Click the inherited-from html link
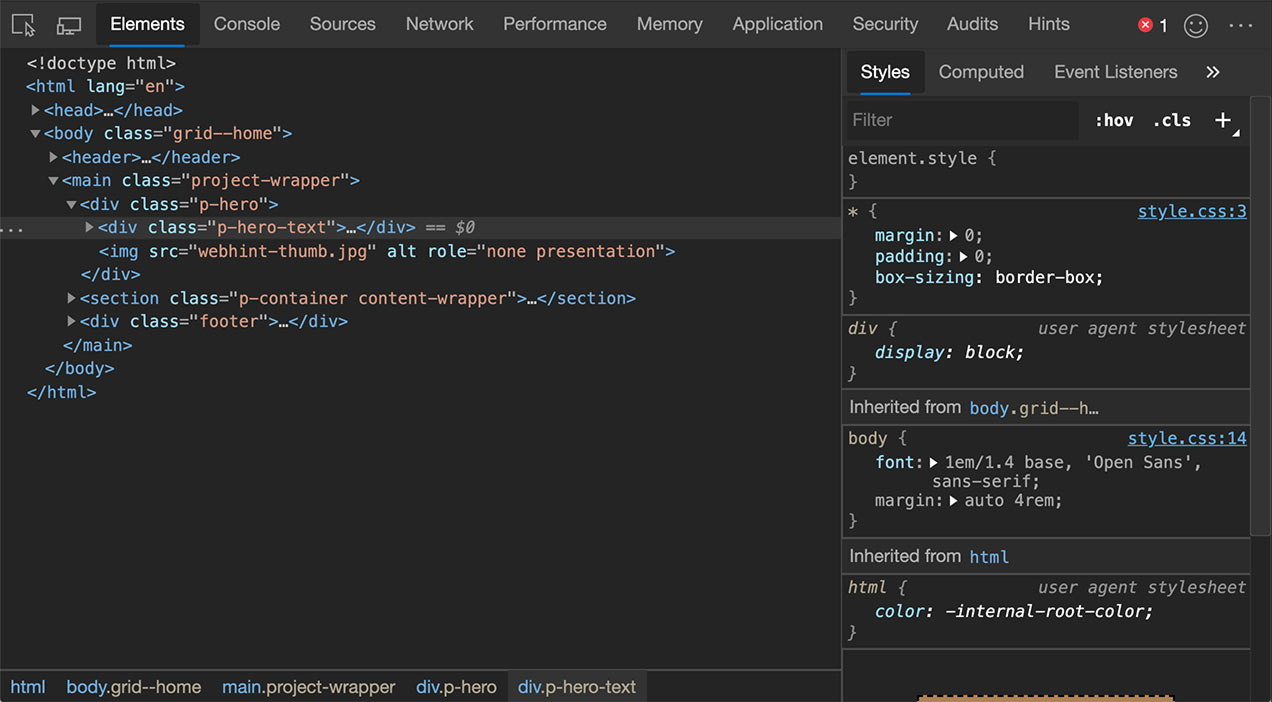This screenshot has width=1272, height=702. (989, 557)
